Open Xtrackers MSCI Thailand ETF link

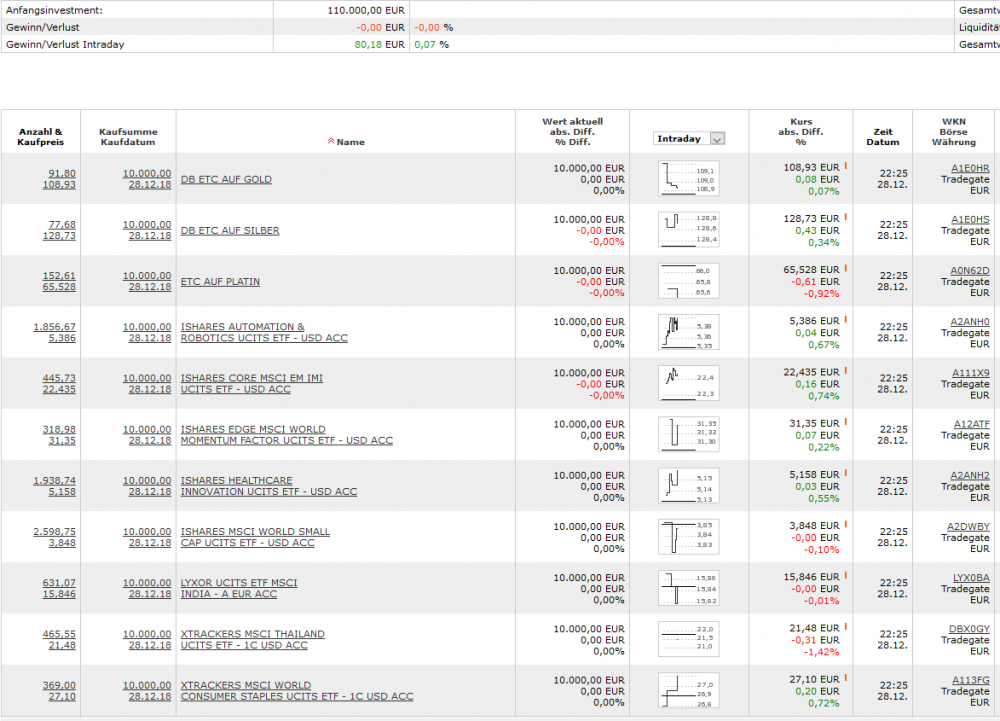253,639
